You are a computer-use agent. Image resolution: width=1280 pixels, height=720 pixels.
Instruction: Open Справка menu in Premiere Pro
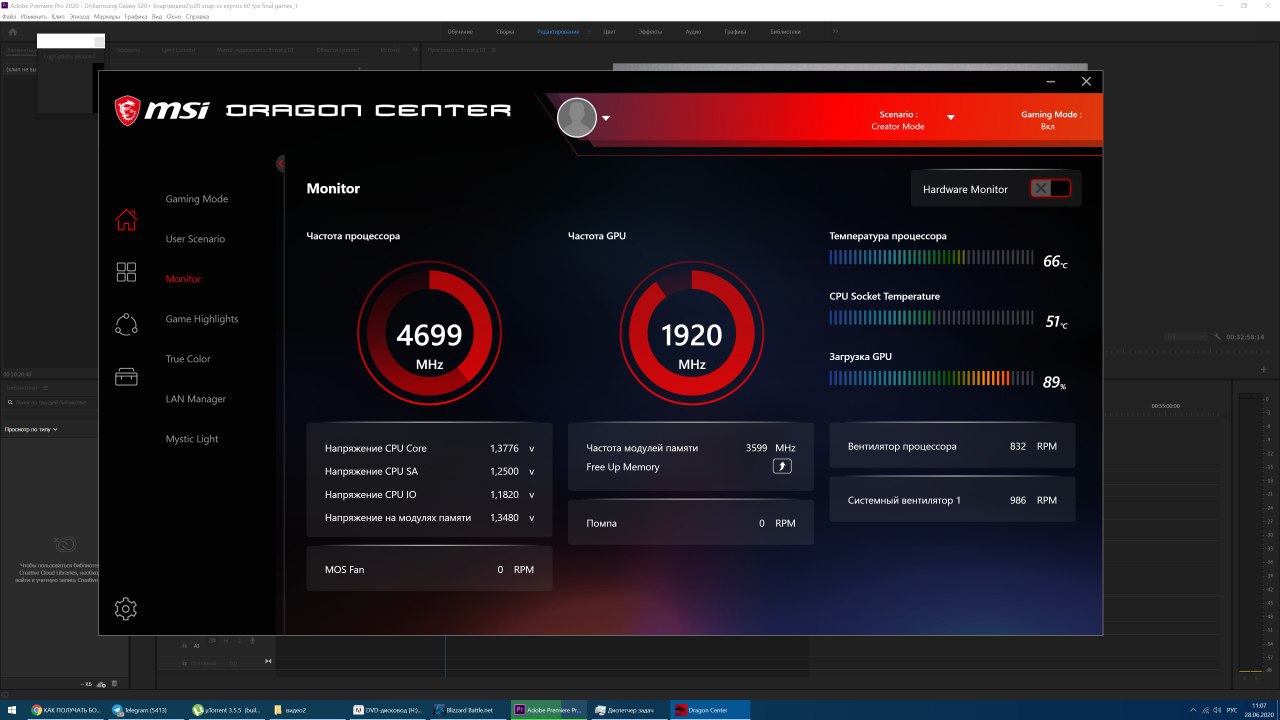tap(197, 17)
